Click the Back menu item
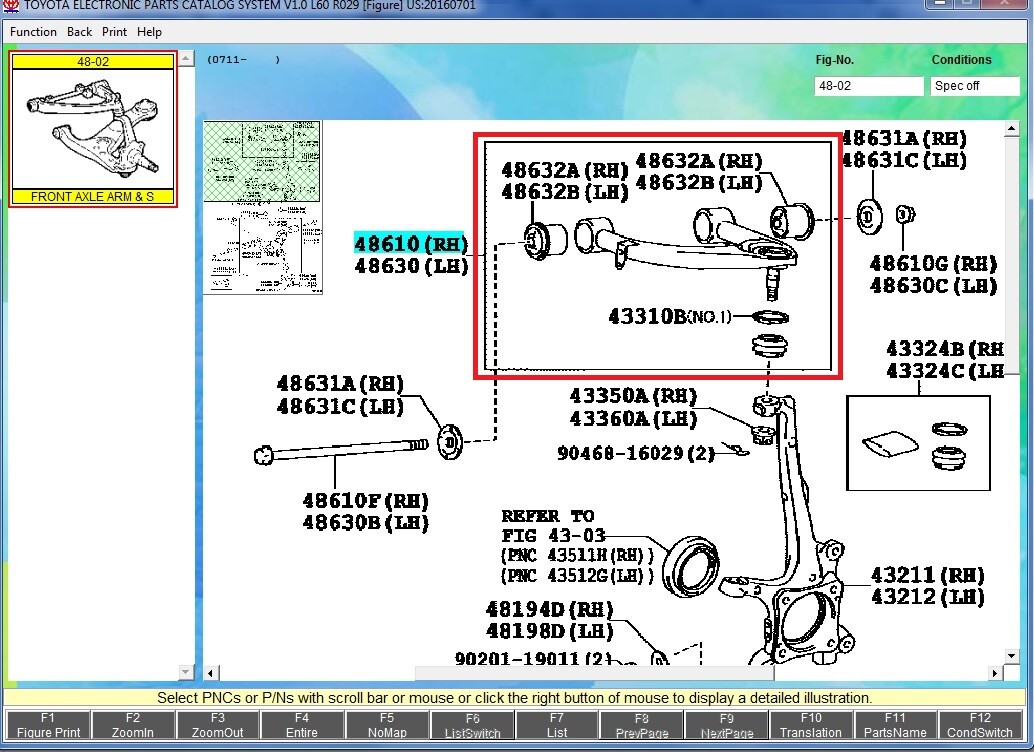This screenshot has height=752, width=1034. [x=79, y=32]
